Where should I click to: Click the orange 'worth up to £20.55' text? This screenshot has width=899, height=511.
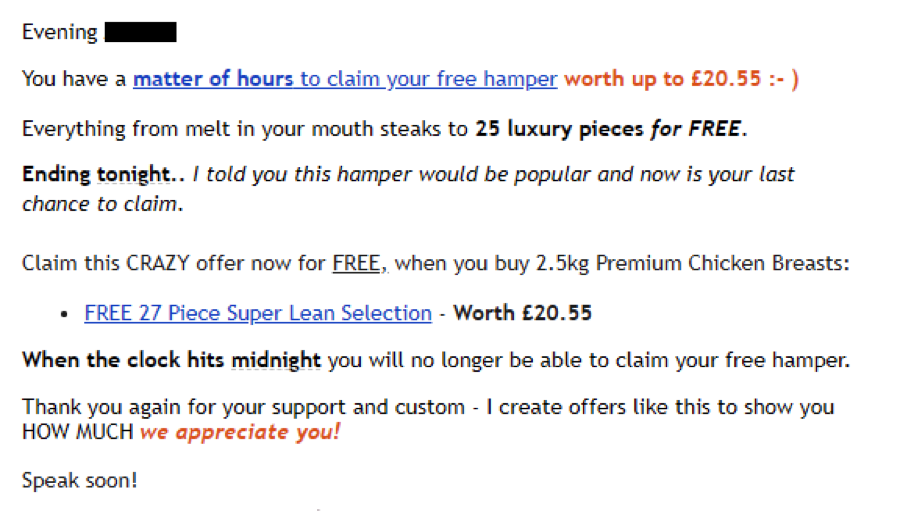(662, 79)
